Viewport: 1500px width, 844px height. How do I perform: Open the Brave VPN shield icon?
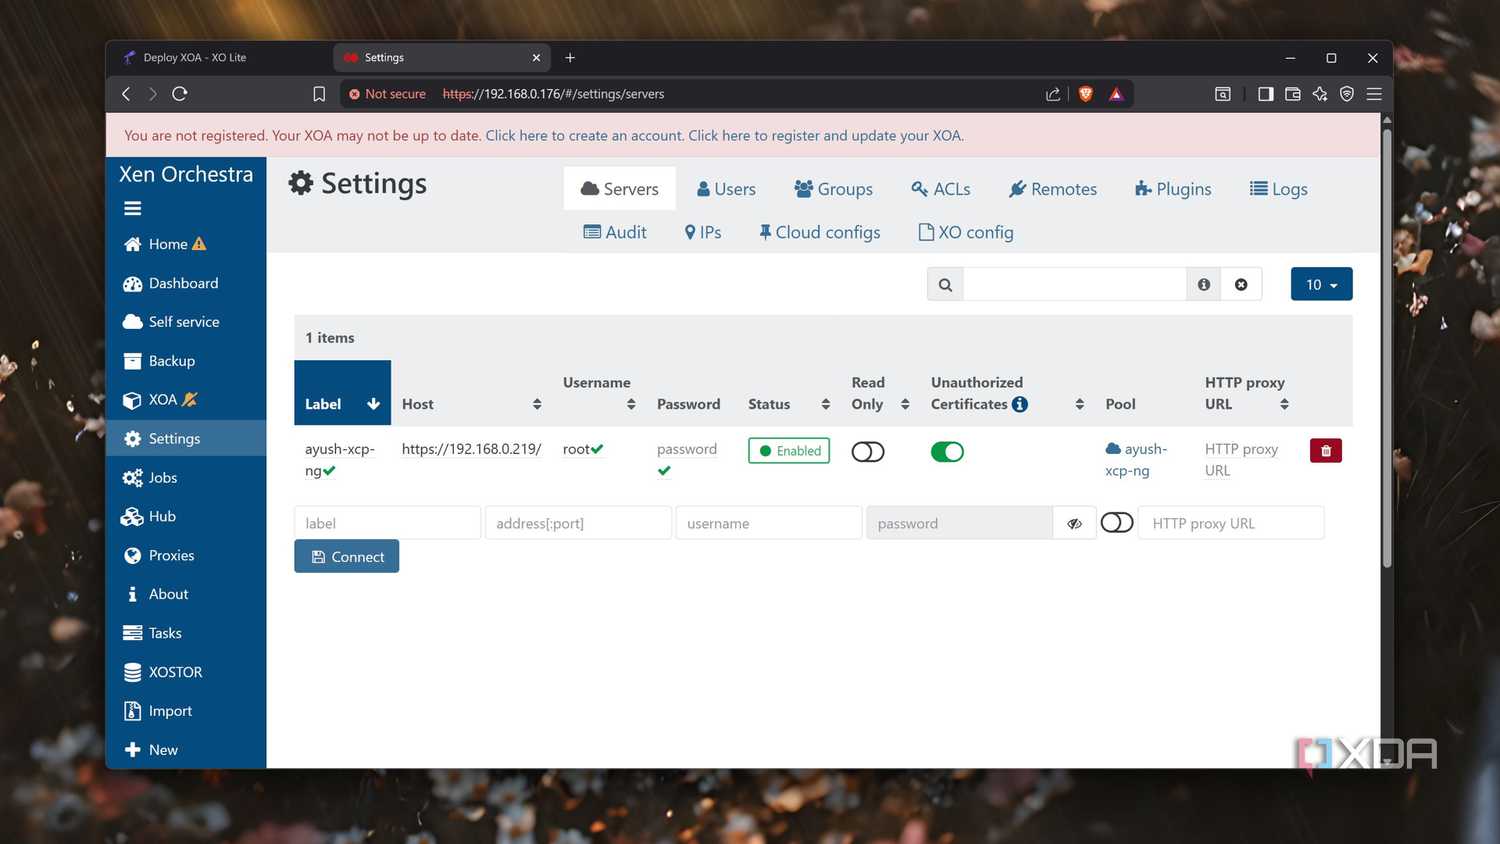[x=1347, y=94]
